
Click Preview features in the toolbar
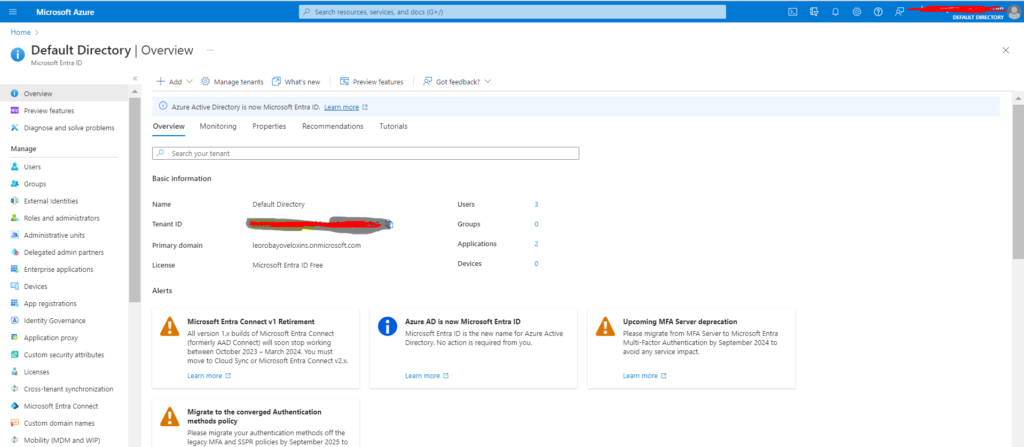point(372,82)
